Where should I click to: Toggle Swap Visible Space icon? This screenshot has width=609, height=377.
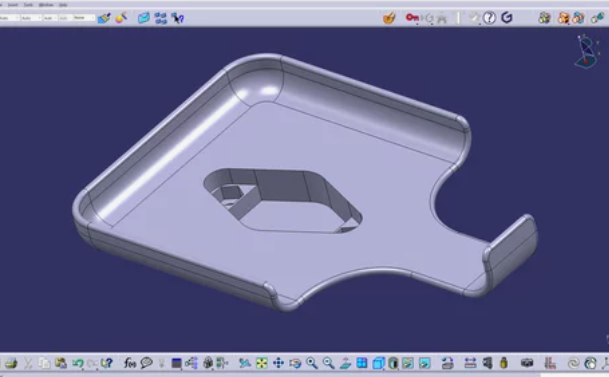coord(425,363)
